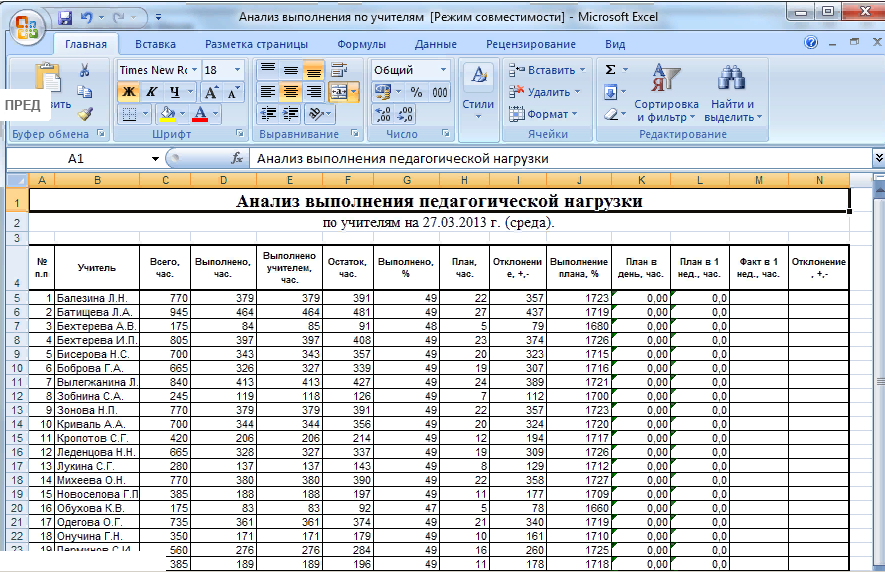Open the number format dropdown 'Общий'
The width and height of the screenshot is (885, 572).
tap(443, 70)
